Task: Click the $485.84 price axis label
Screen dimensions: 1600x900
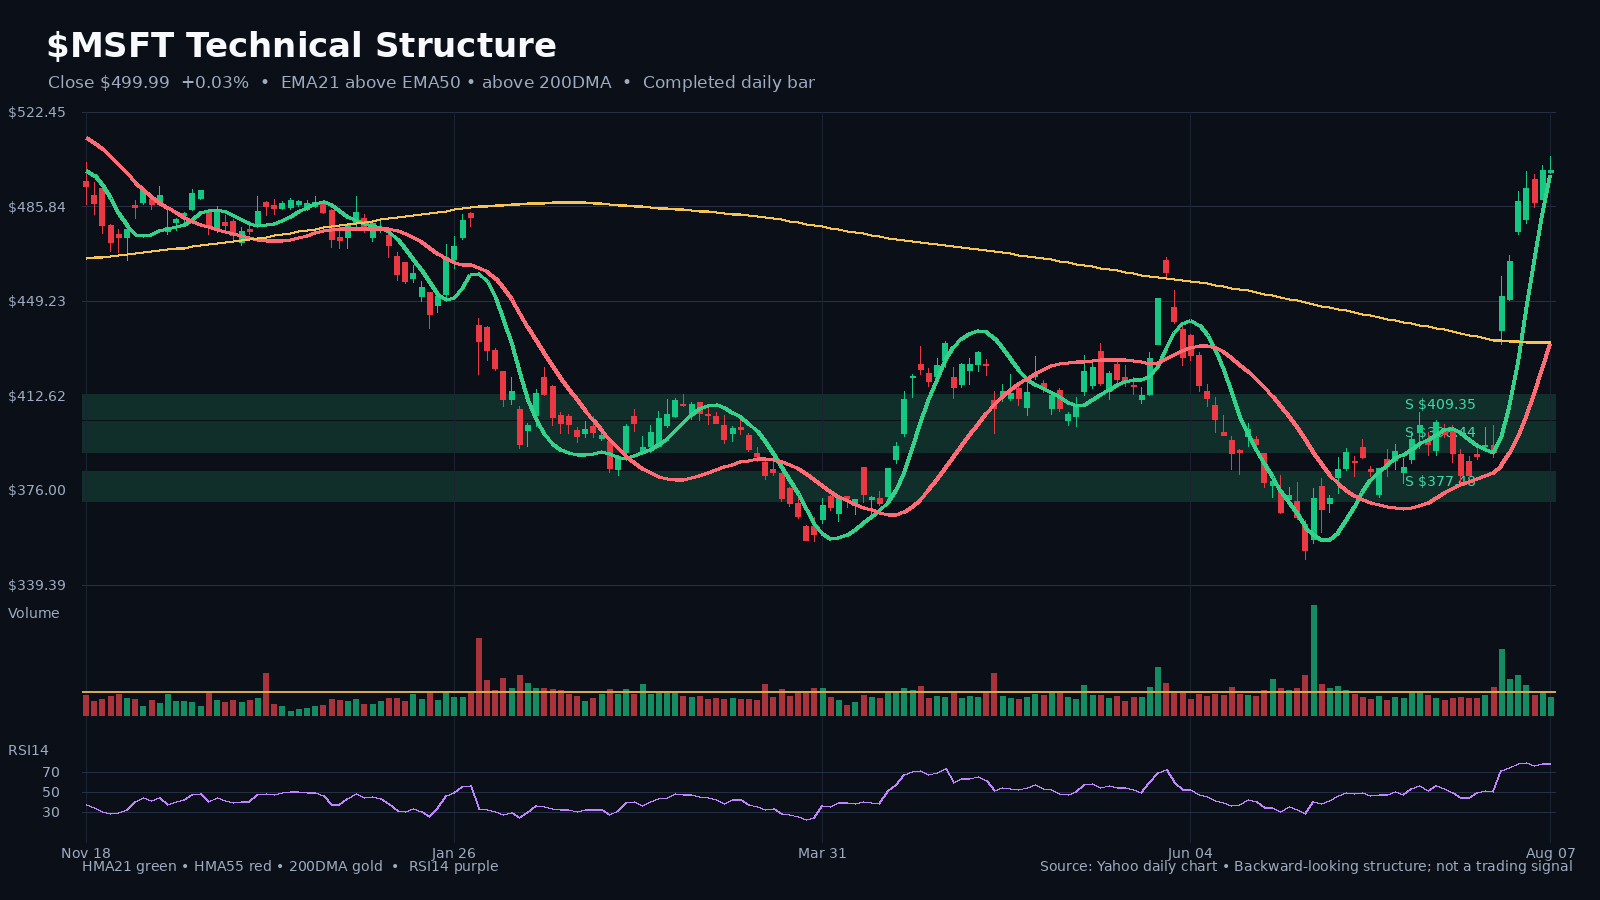Action: [x=37, y=207]
